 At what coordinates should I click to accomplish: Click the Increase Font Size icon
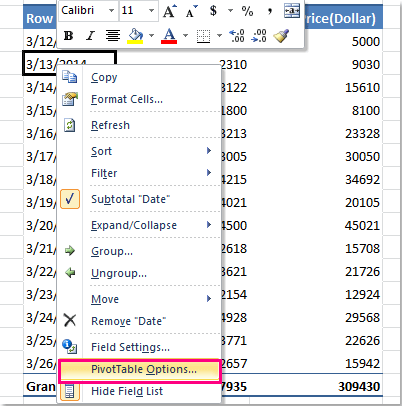[169, 11]
